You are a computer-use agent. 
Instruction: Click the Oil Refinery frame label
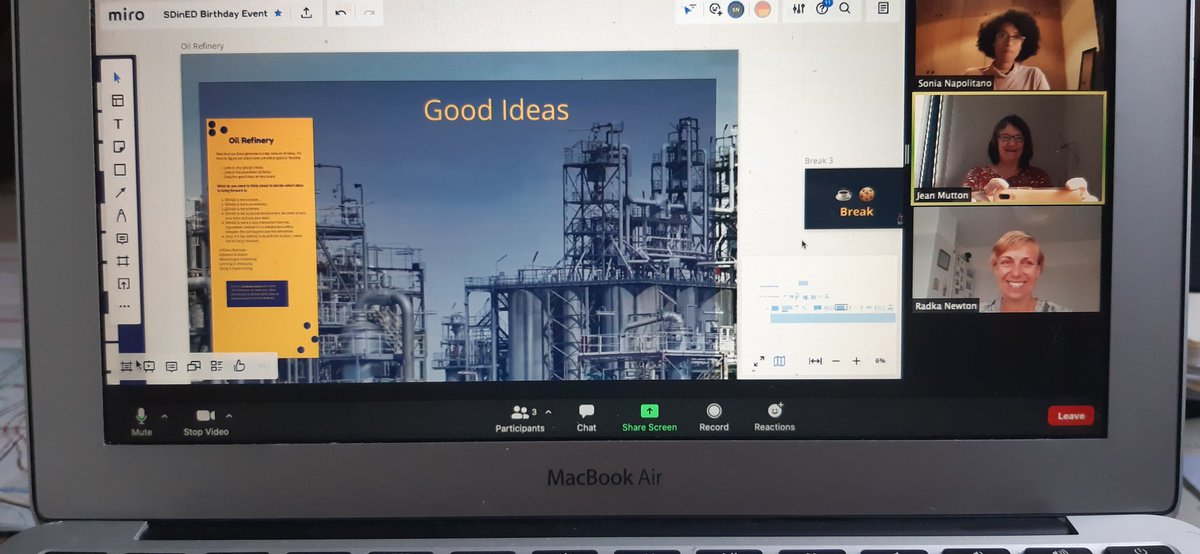[201, 46]
